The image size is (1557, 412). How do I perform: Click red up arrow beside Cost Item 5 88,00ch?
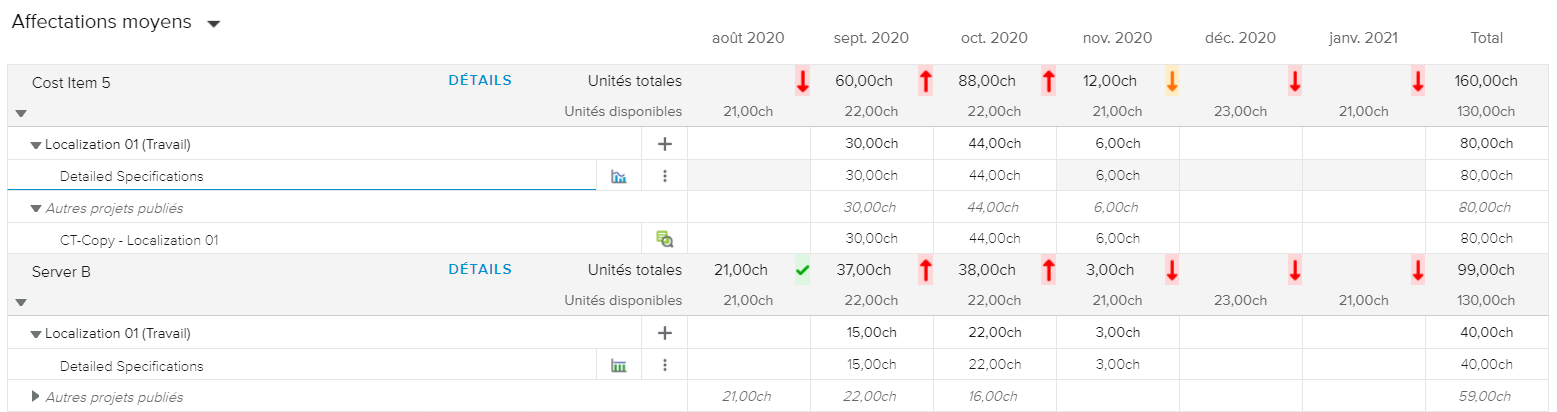coord(1048,82)
